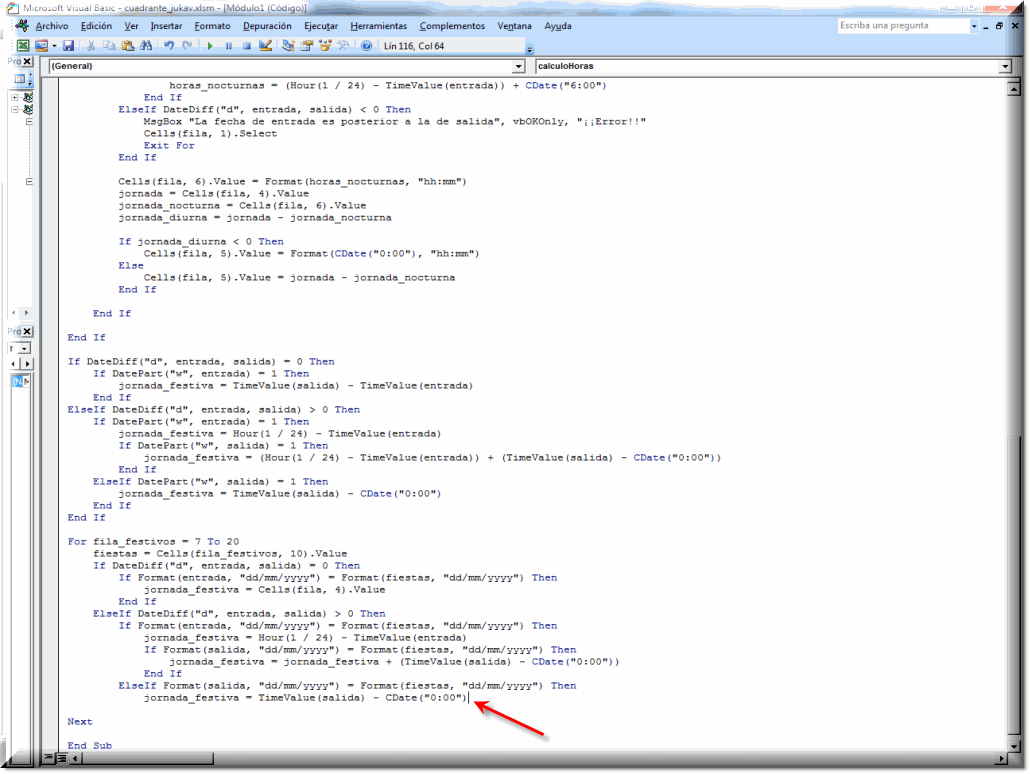Open Visual Basic help icon
The image size is (1030, 774).
tap(366, 46)
